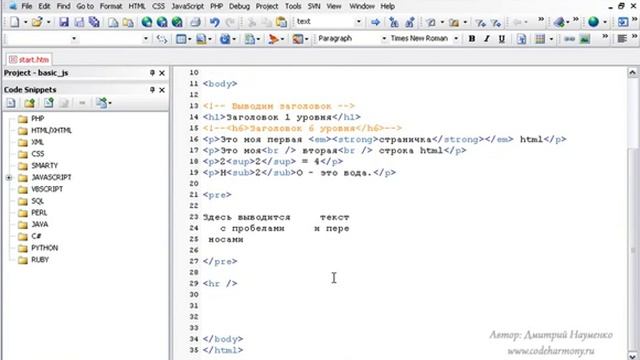Open the Edit menu
This screenshot has height=360, width=640.
(x=44, y=7)
